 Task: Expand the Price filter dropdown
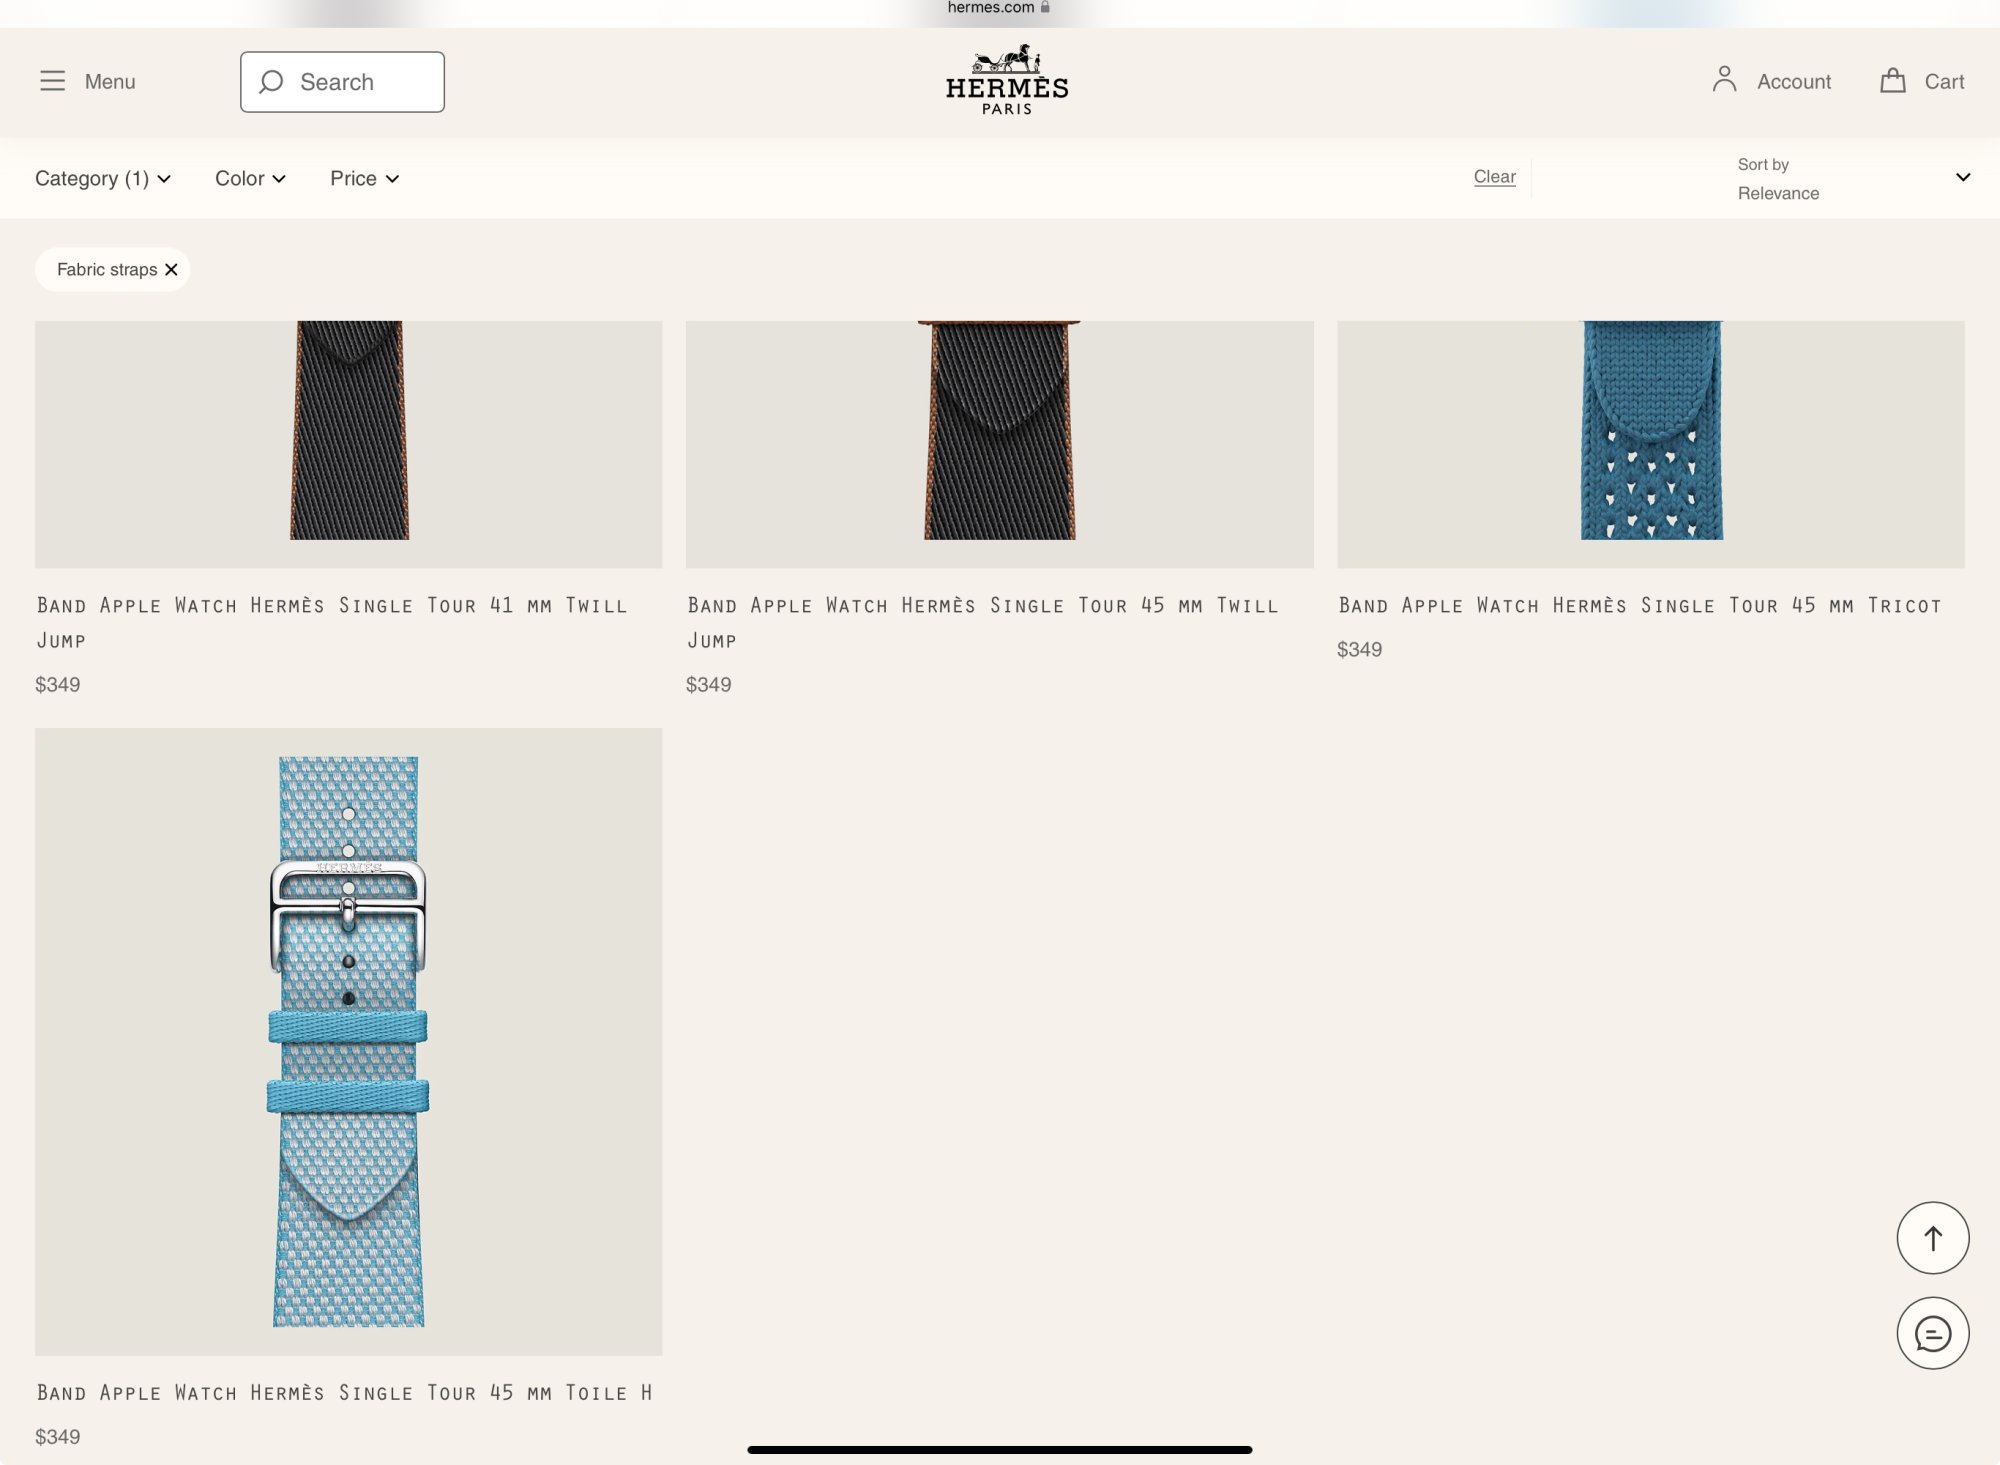pyautogui.click(x=364, y=178)
